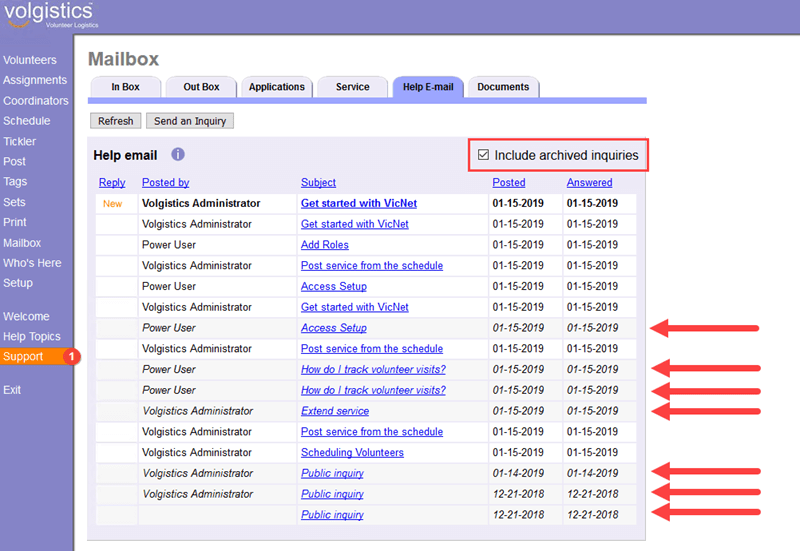Click the 01-14-2019 Answered date cell

[592, 473]
